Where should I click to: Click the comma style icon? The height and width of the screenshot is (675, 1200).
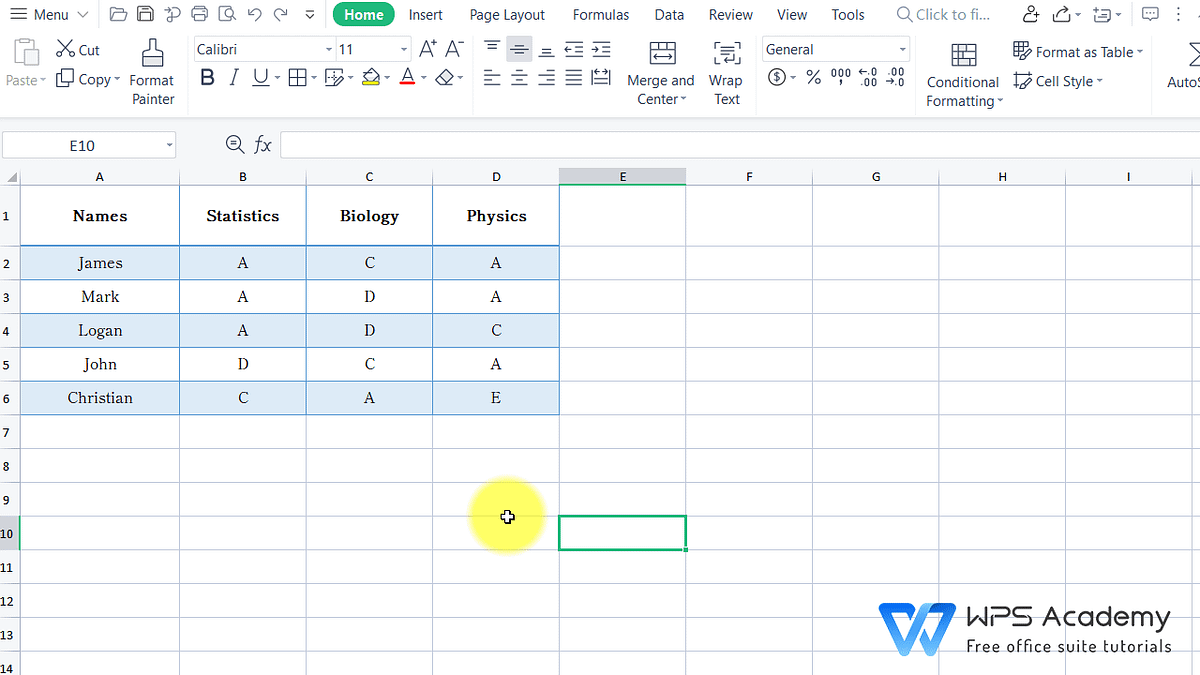(841, 77)
